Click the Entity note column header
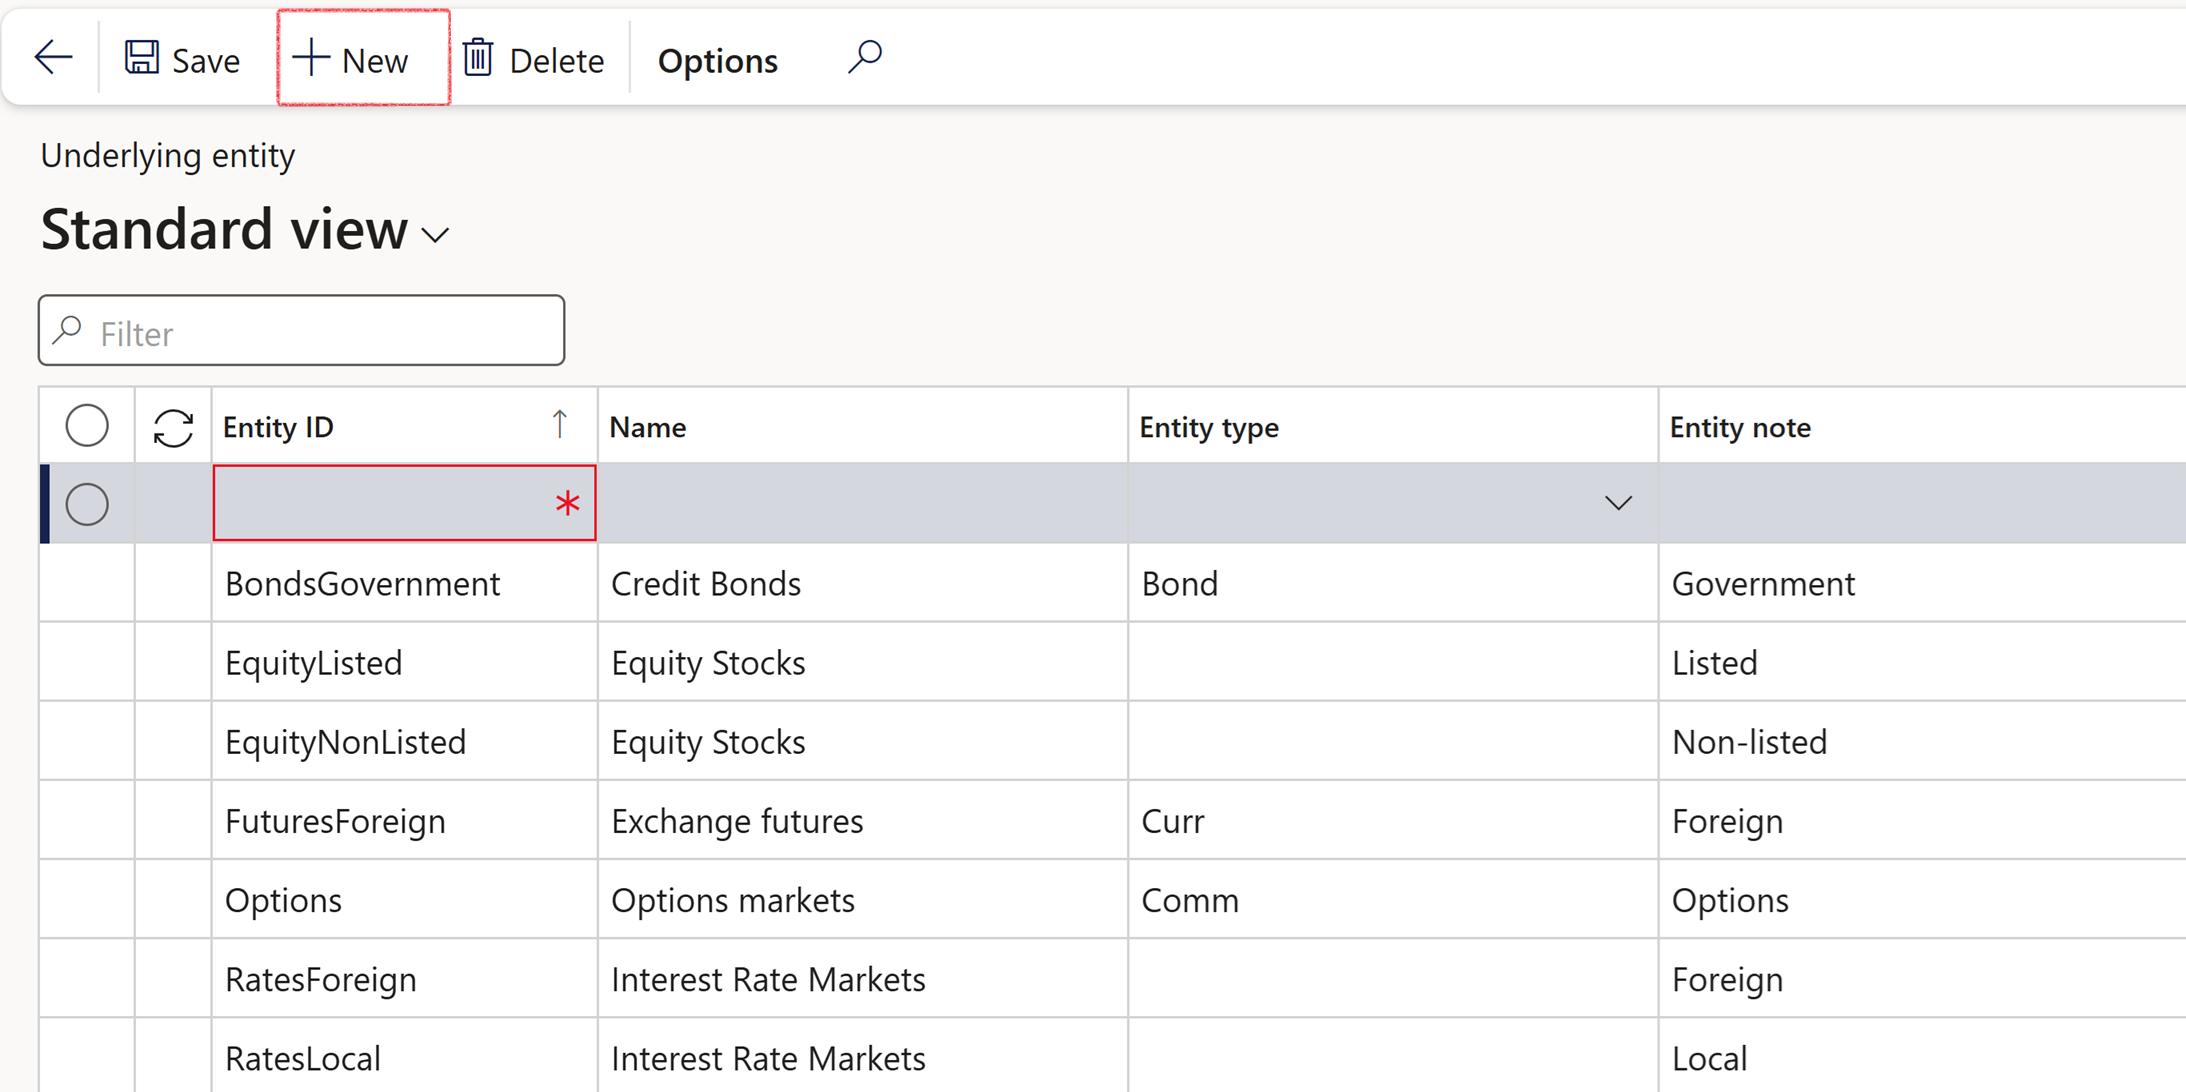 [x=1740, y=428]
